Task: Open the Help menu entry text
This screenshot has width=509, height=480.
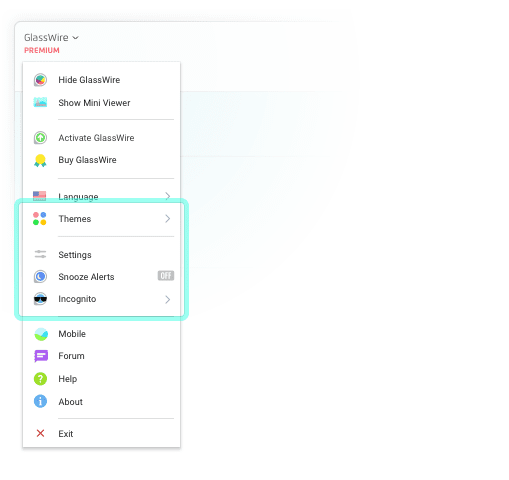Action: point(68,379)
